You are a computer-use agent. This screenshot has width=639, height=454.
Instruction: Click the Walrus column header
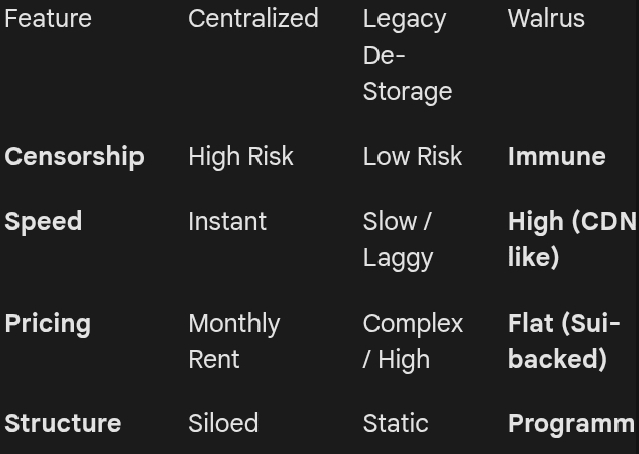(546, 18)
